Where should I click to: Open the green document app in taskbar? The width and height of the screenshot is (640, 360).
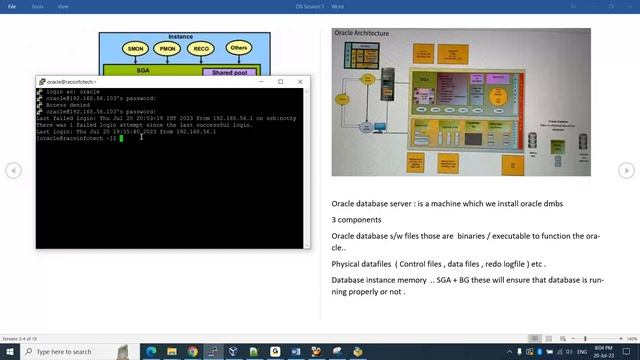pos(254,351)
